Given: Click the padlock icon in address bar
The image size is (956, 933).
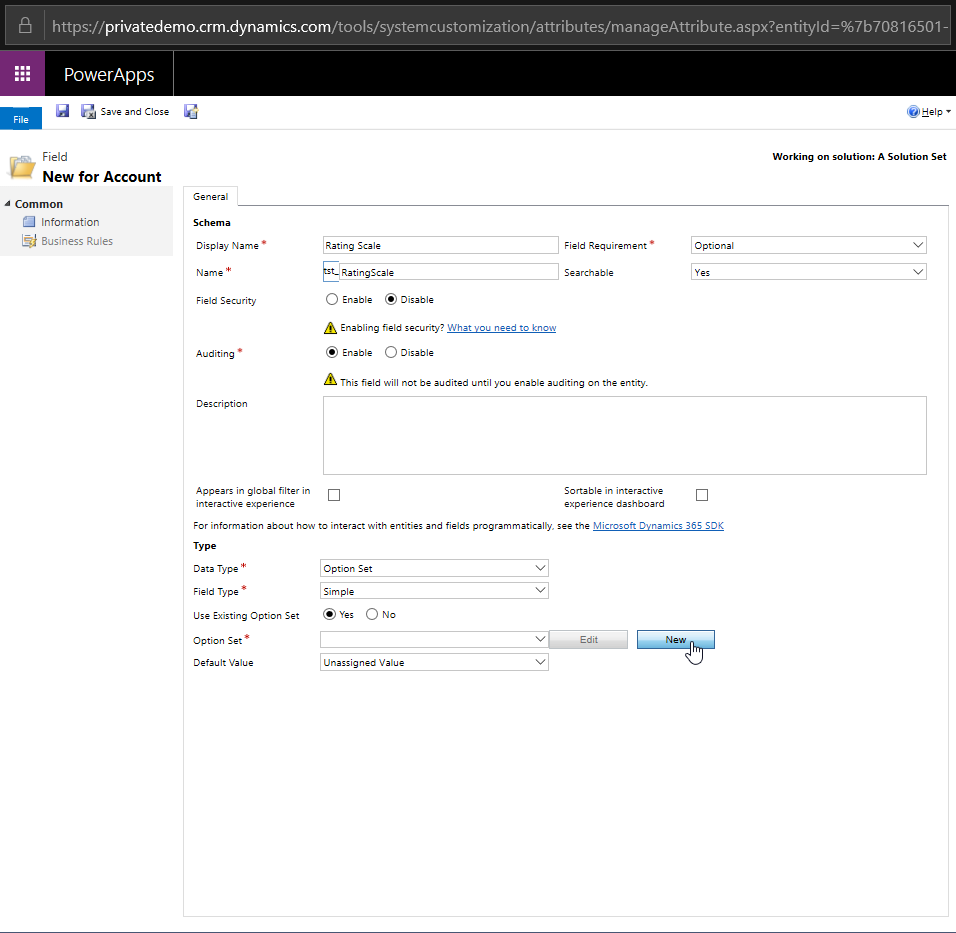Looking at the screenshot, I should pyautogui.click(x=26, y=25).
